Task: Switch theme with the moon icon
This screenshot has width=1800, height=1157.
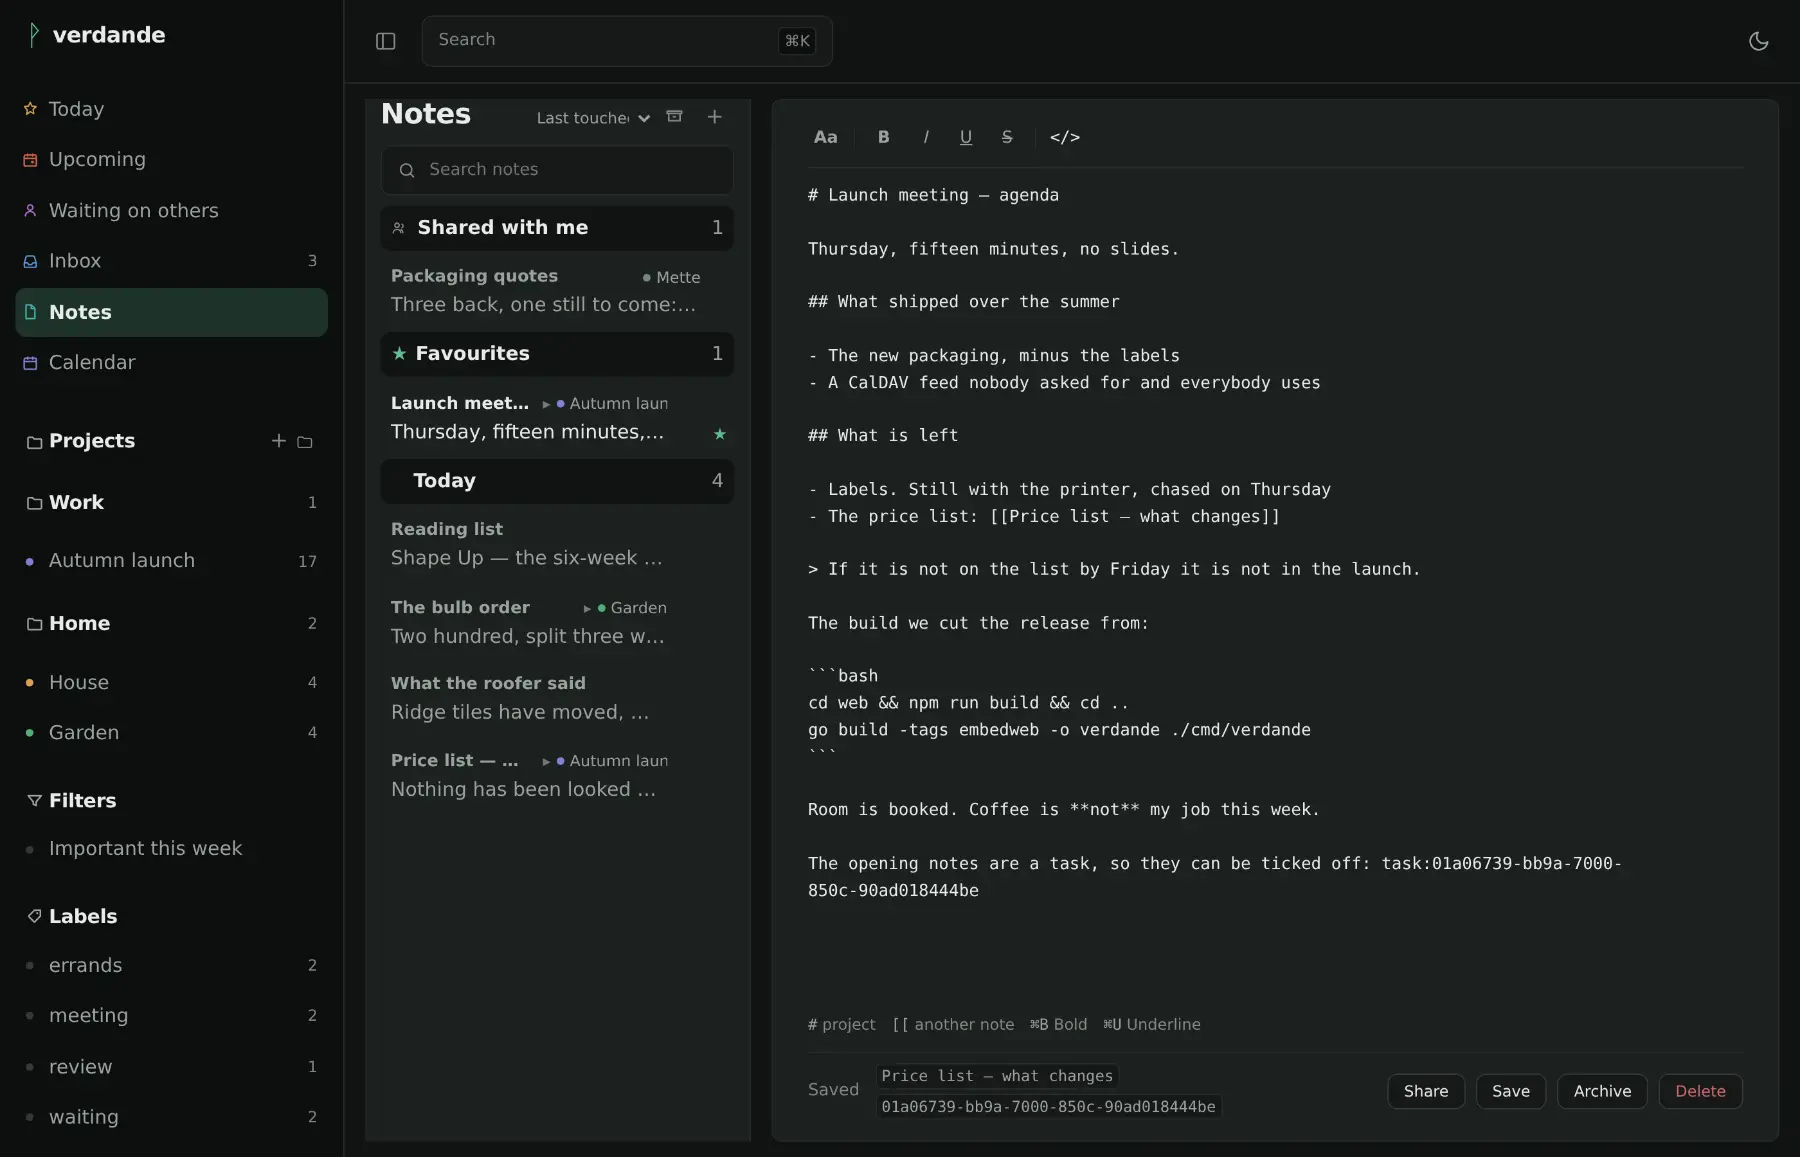Action: pyautogui.click(x=1758, y=41)
